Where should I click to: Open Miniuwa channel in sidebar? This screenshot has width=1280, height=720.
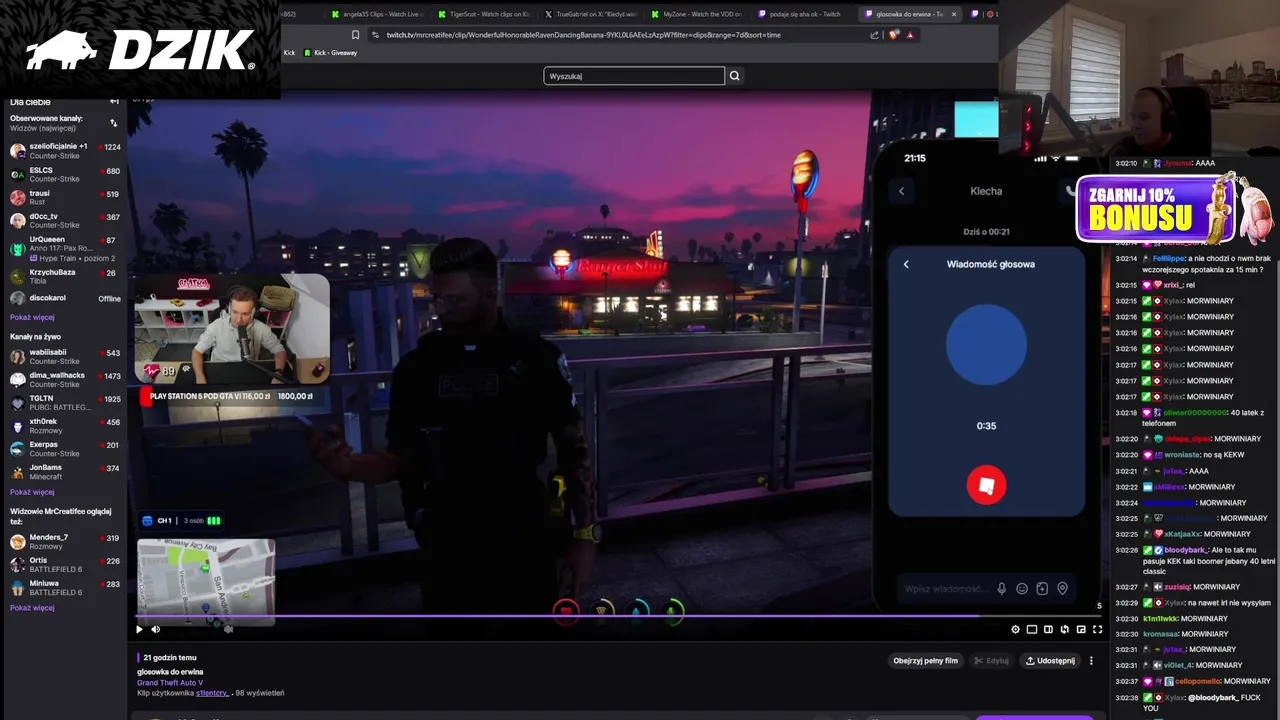[65, 588]
